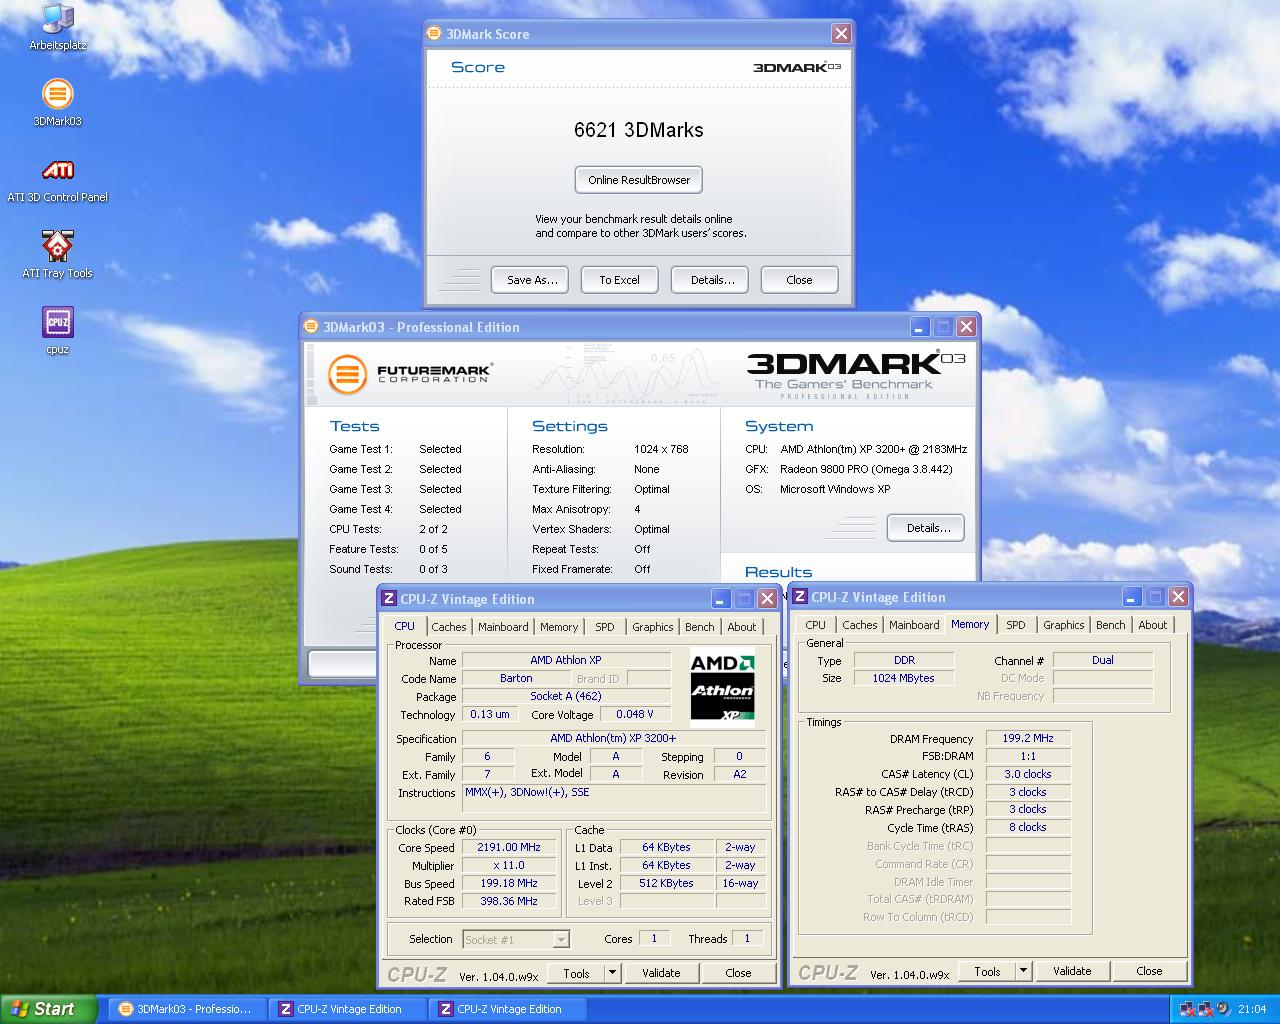Click Validate in left CPU-Z window
Image resolution: width=1280 pixels, height=1024 pixels.
(661, 973)
